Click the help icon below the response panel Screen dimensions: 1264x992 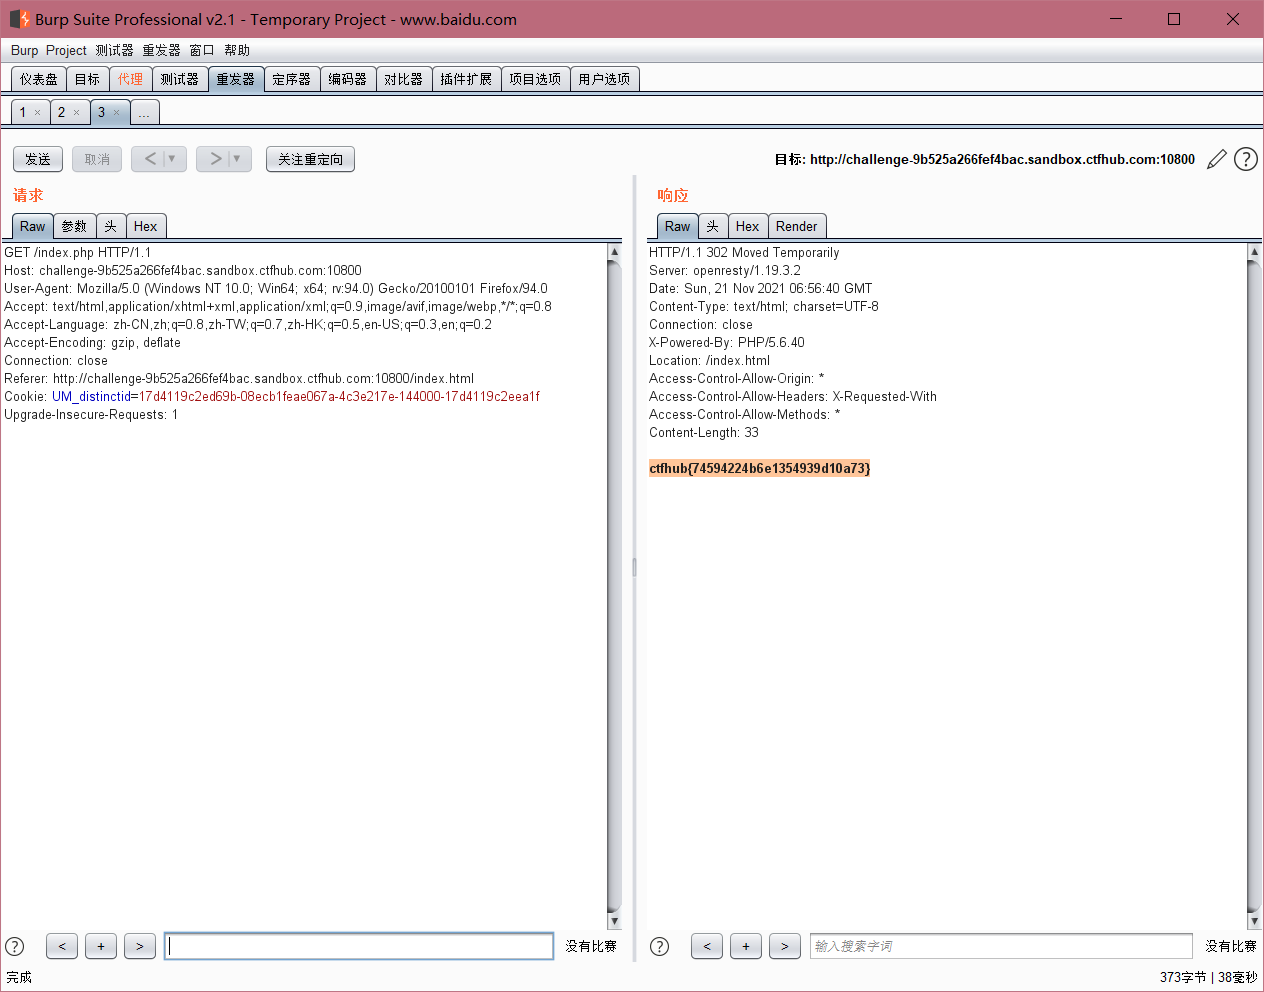(659, 946)
